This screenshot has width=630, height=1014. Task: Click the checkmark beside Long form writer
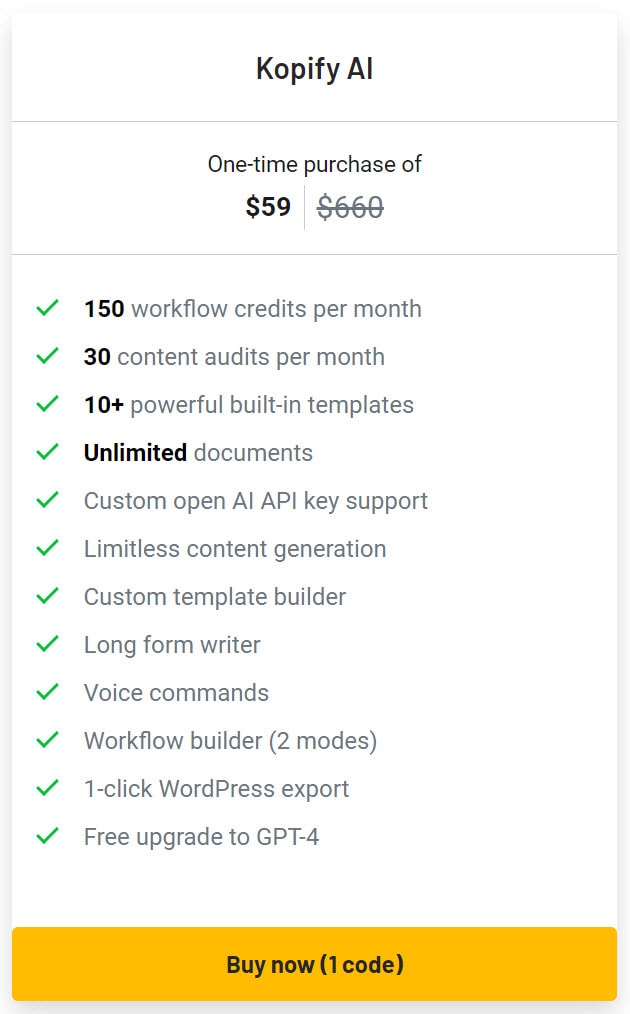coord(46,645)
